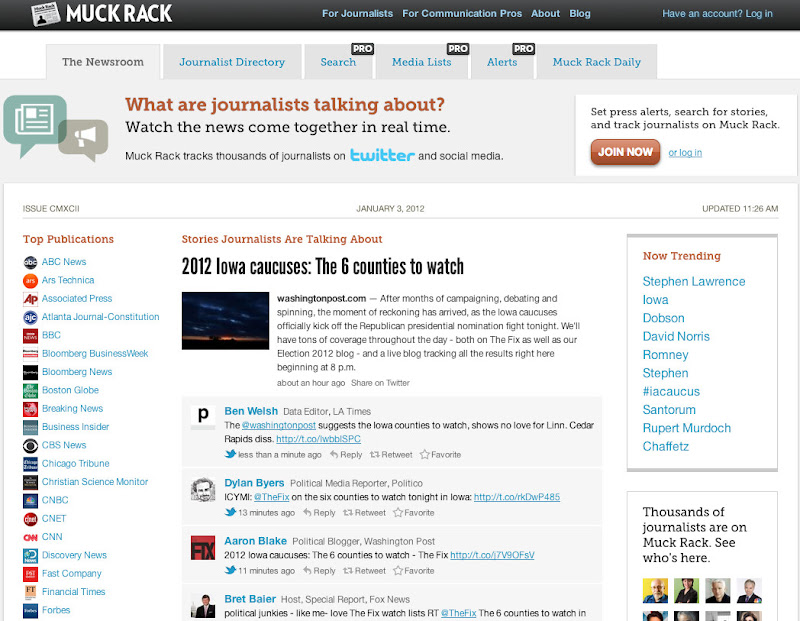The height and width of the screenshot is (621, 800).
Task: Open Christian Science Monitor publication link
Action: pos(95,482)
